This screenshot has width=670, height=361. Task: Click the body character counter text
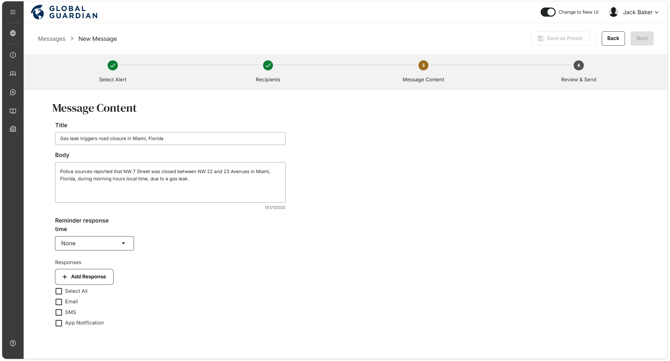(275, 208)
